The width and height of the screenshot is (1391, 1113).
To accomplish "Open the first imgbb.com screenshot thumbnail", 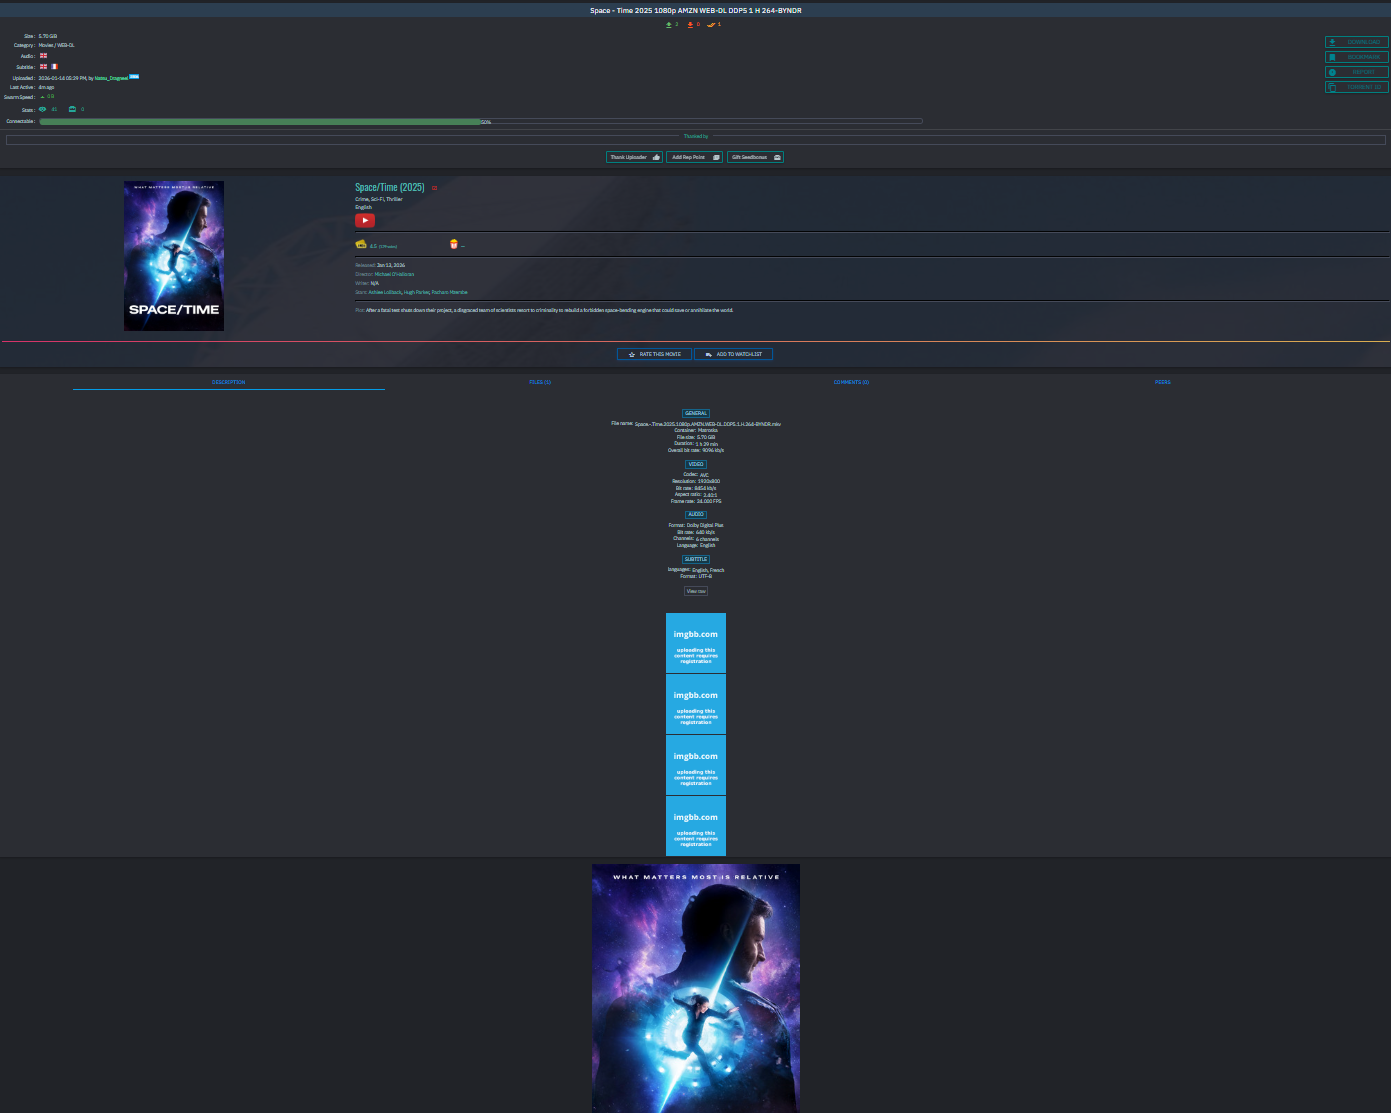I will click(696, 643).
